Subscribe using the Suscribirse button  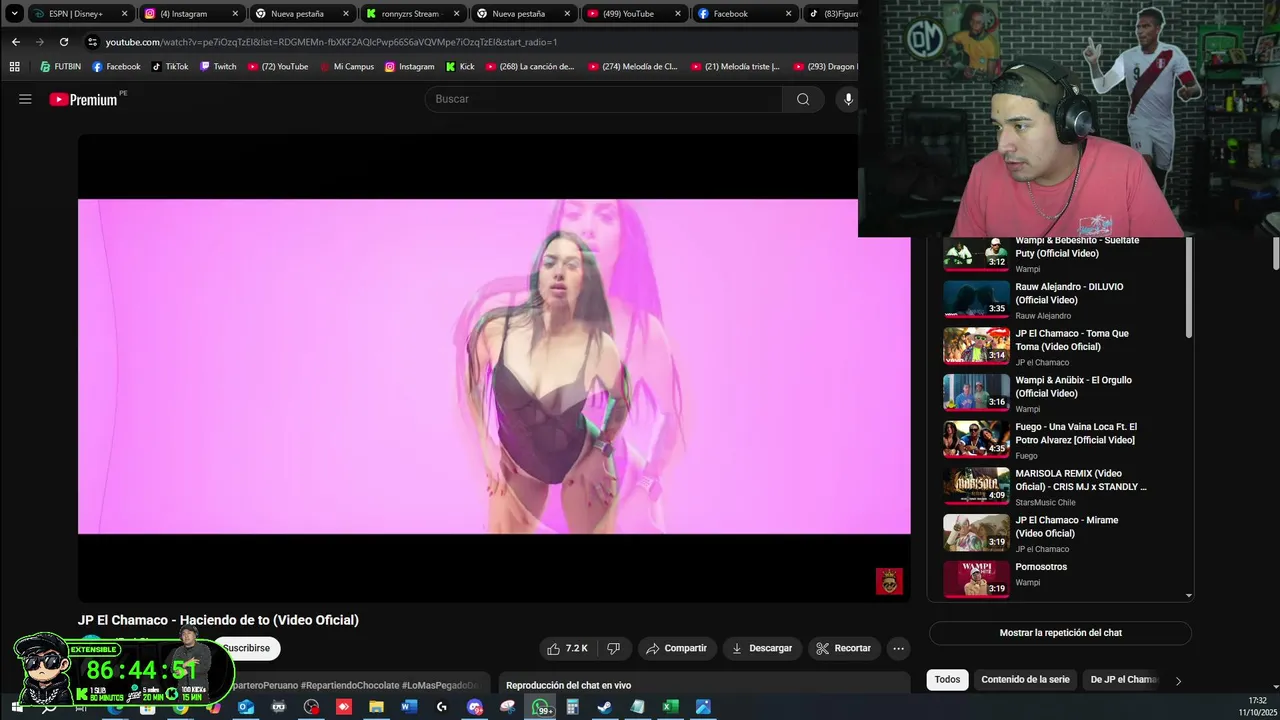tap(247, 648)
